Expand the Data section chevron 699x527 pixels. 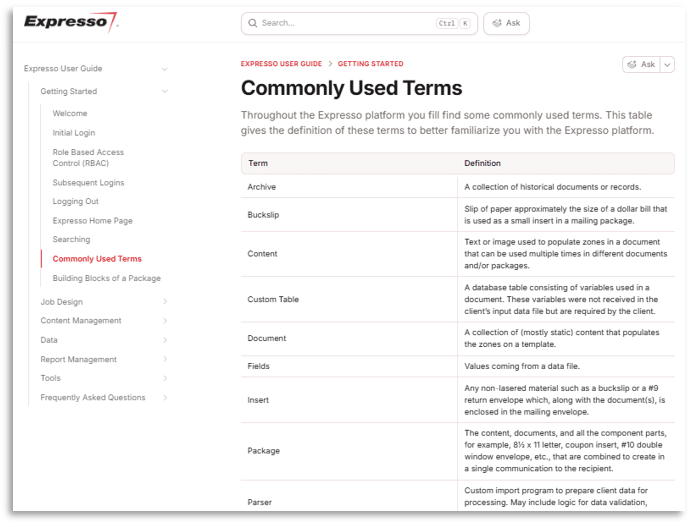pyautogui.click(x=165, y=340)
